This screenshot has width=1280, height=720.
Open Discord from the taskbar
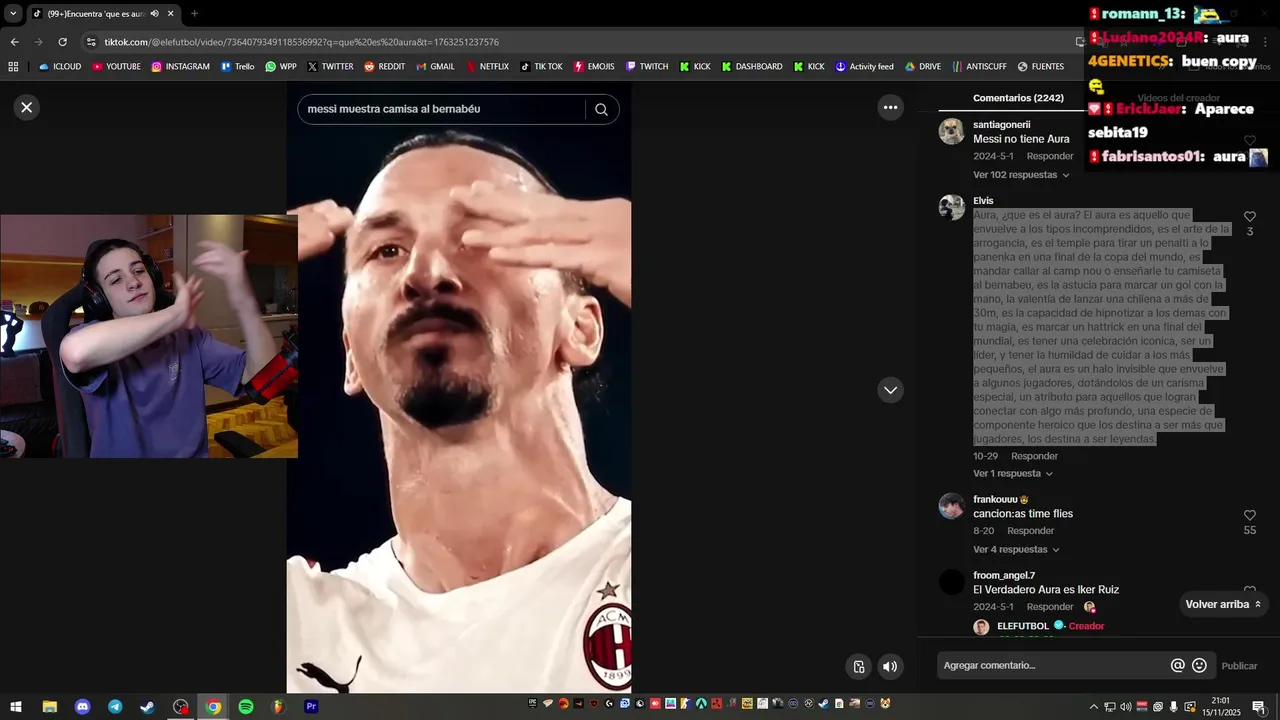82,706
